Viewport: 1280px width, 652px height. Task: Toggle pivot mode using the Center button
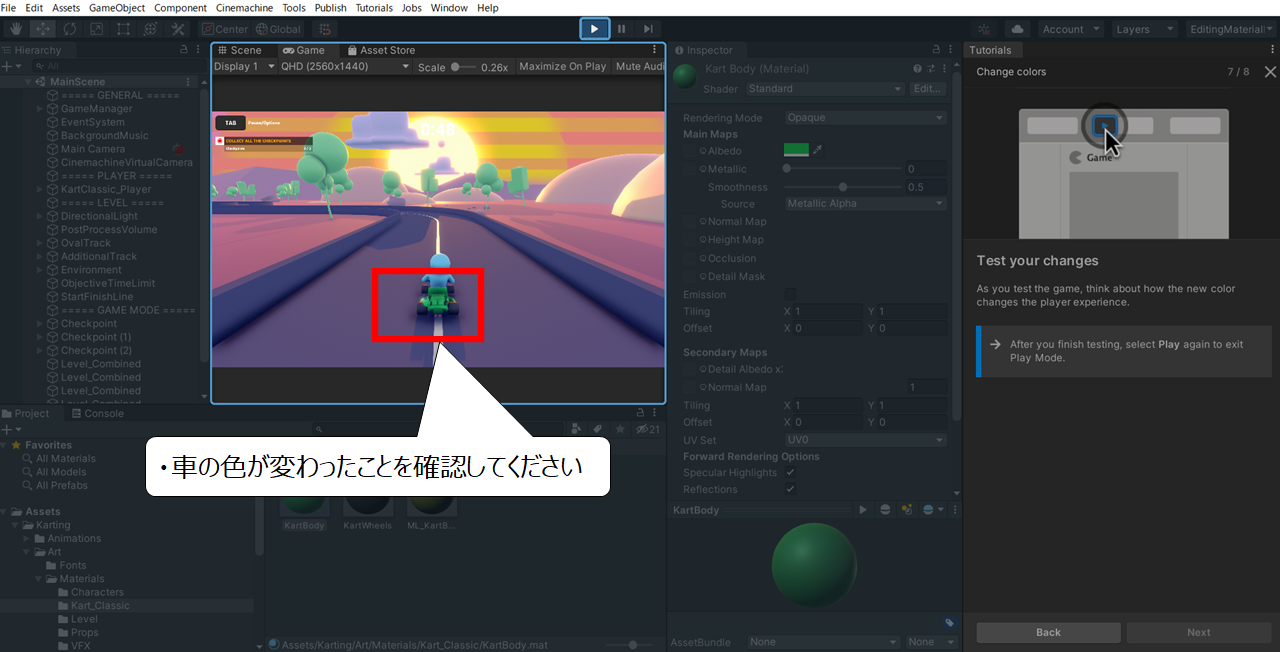click(224, 29)
